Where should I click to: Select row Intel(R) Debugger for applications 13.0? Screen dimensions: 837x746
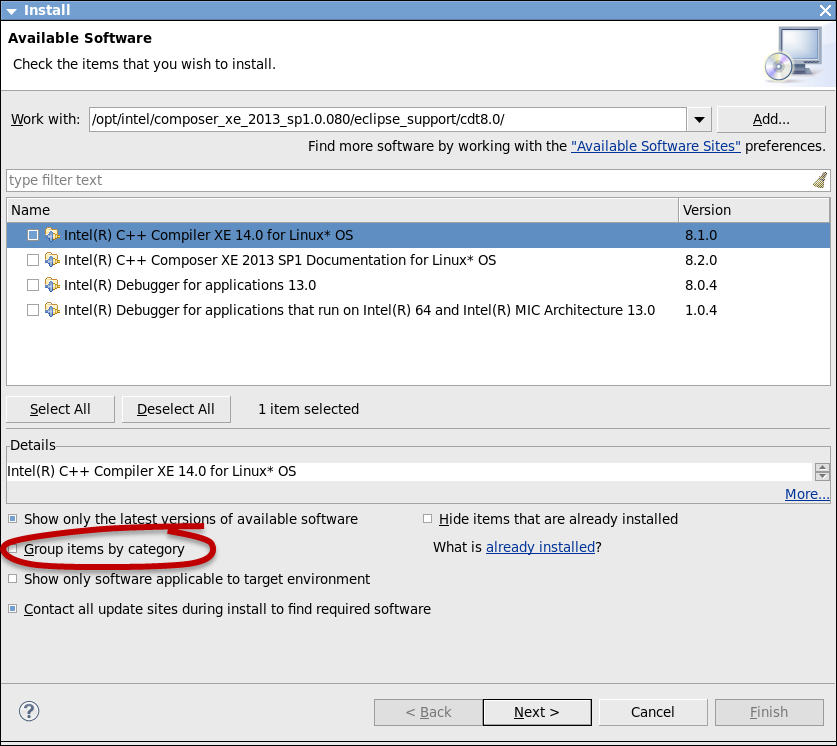[418, 285]
